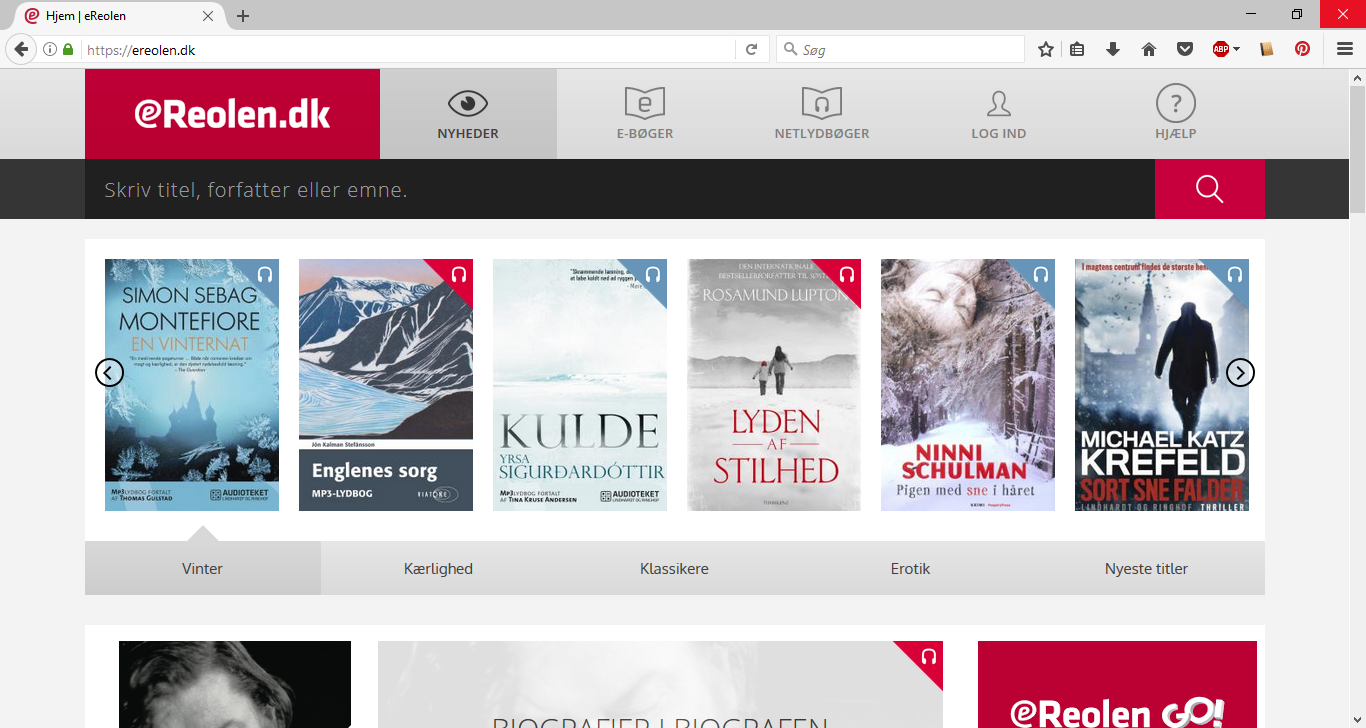Save page to Pocket
This screenshot has height=728, width=1366.
click(1185, 49)
